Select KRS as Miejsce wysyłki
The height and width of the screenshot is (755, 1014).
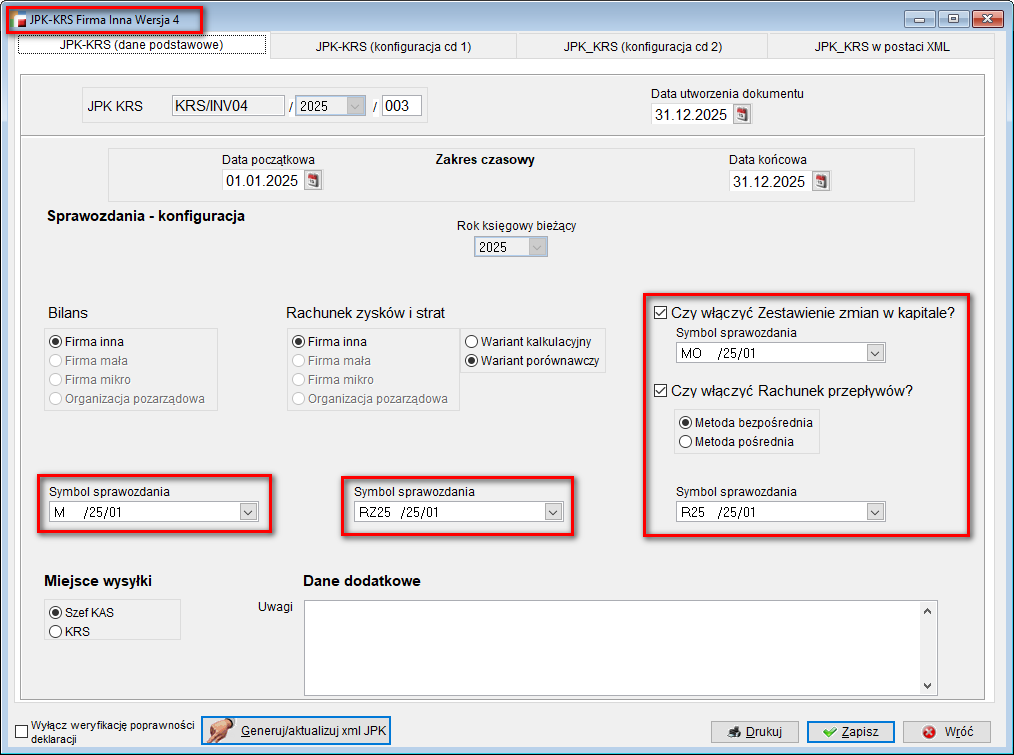[55, 631]
